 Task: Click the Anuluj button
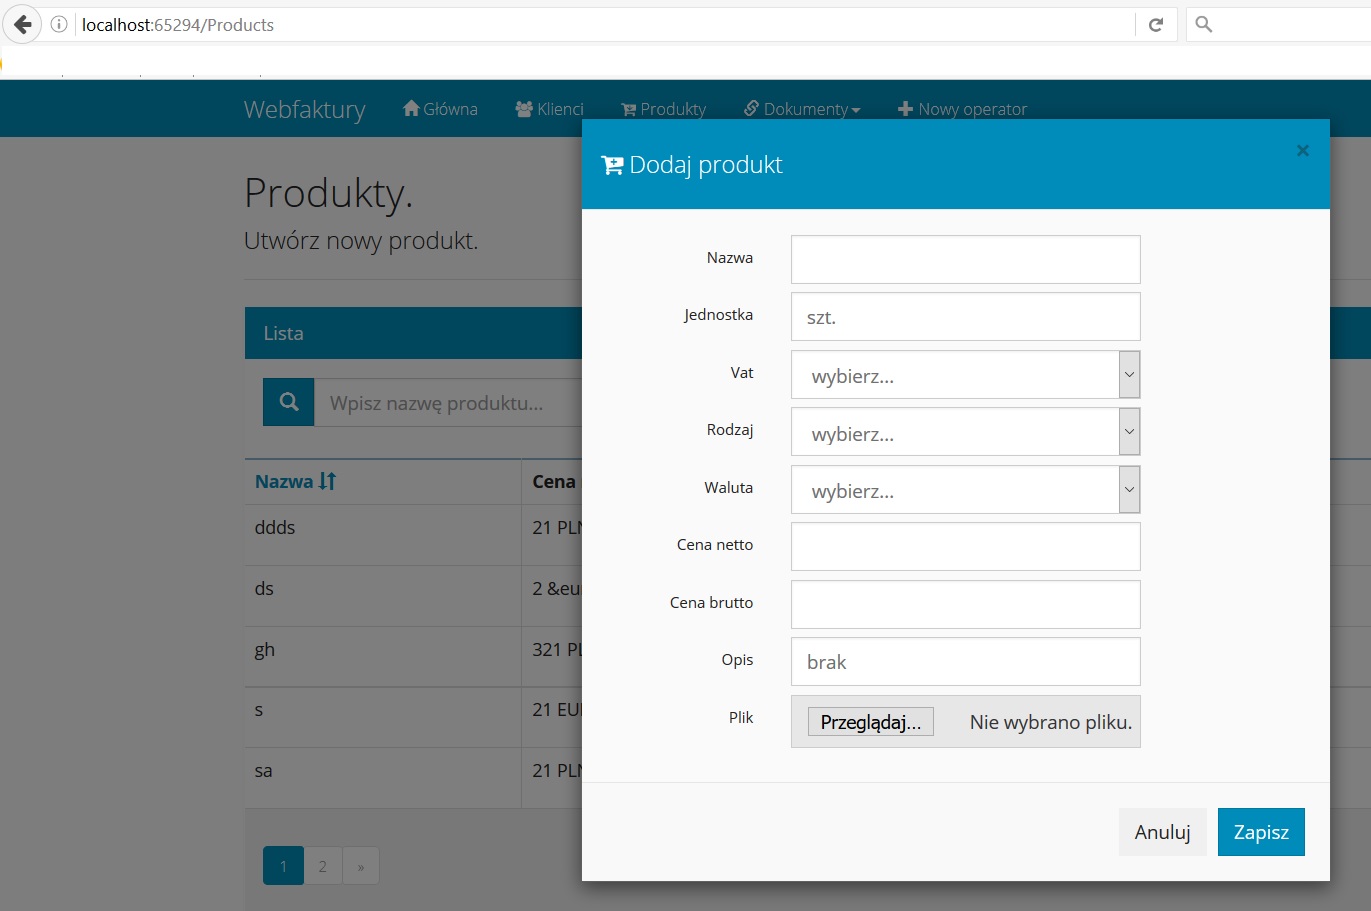(x=1162, y=832)
